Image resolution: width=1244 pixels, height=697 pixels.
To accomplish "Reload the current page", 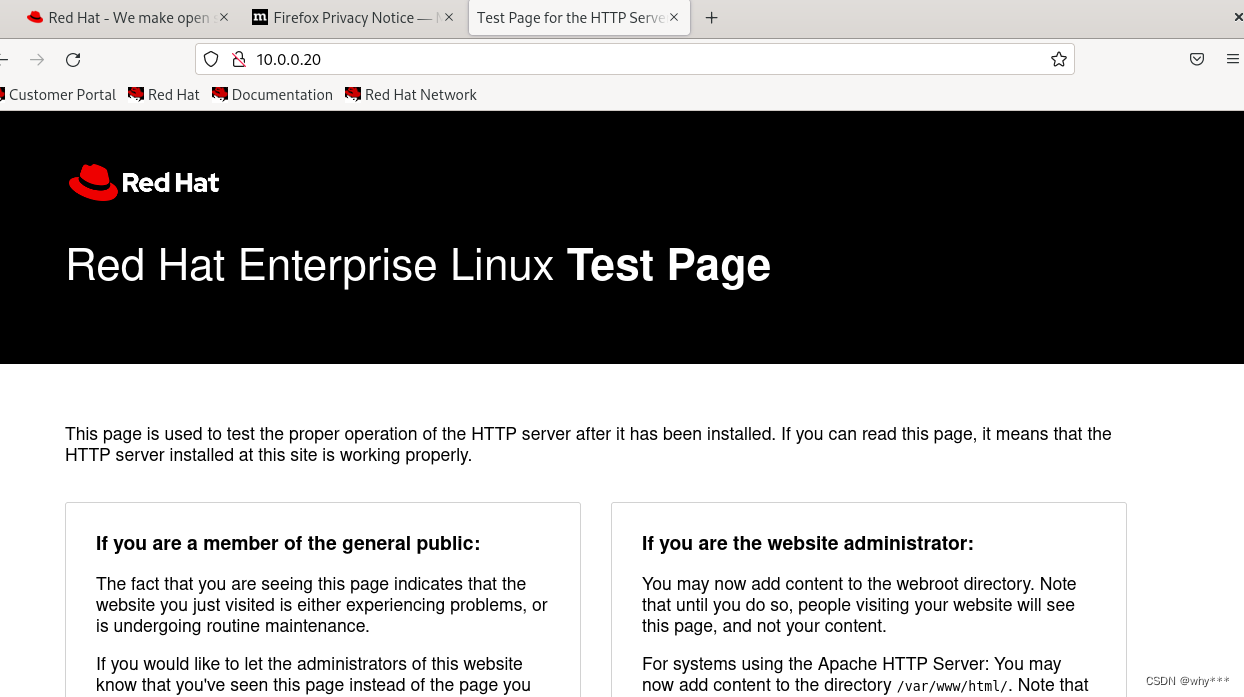I will 73,60.
